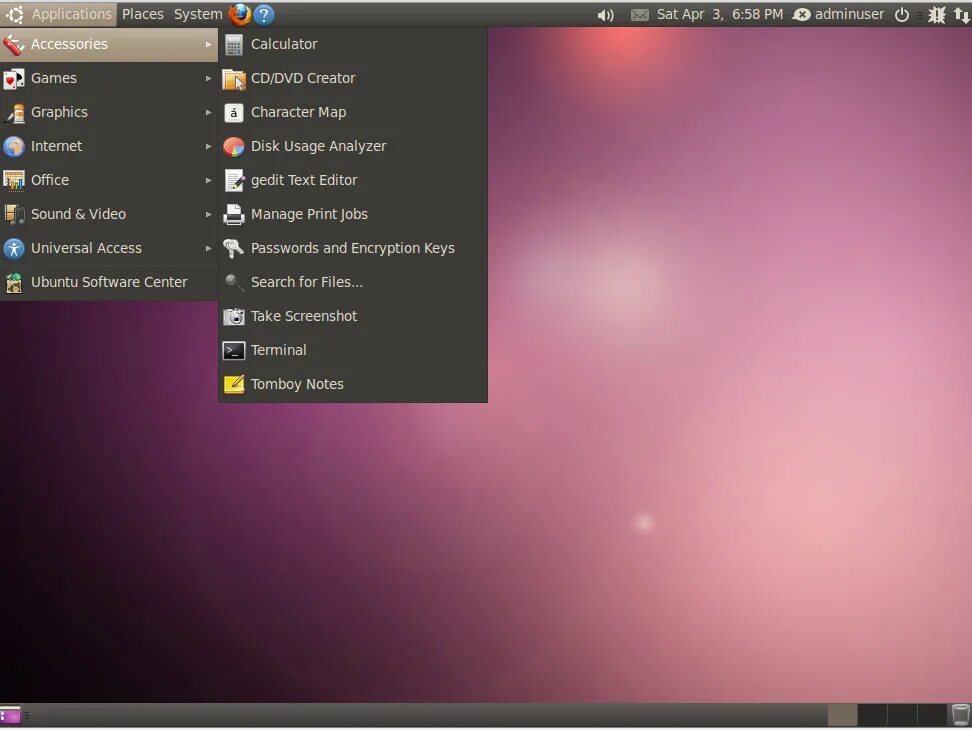Click the "Disk Usage Analyzer" label
Screen dimensions: 972x730
point(319,147)
